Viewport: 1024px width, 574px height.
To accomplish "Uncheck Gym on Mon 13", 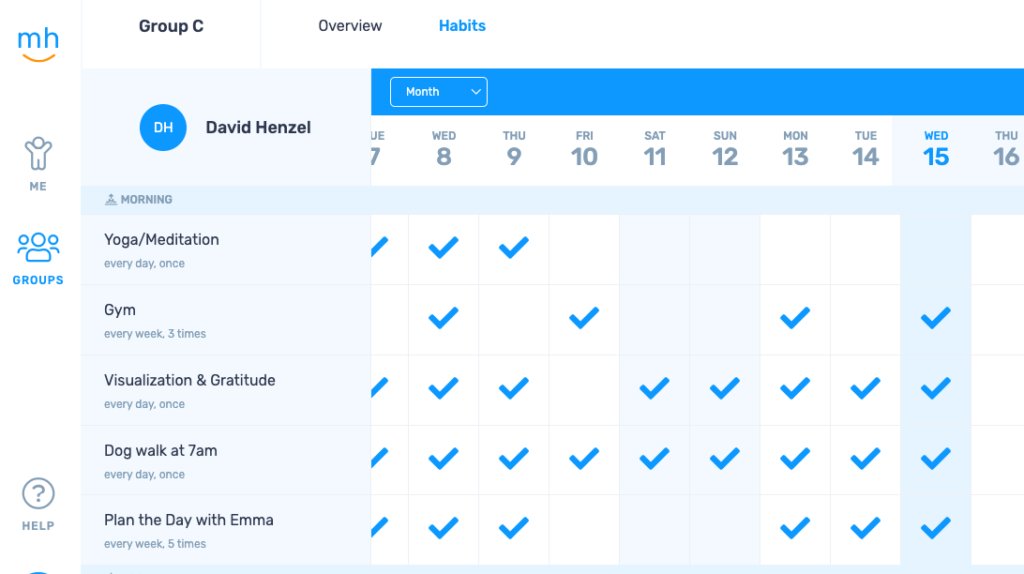I will point(795,319).
